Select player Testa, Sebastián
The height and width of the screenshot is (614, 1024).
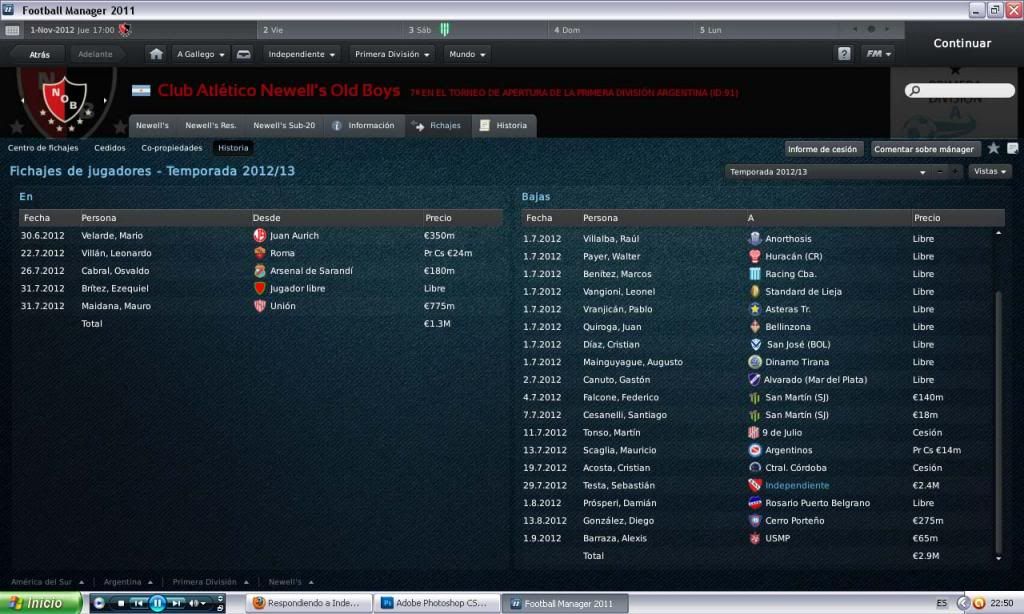tap(618, 486)
